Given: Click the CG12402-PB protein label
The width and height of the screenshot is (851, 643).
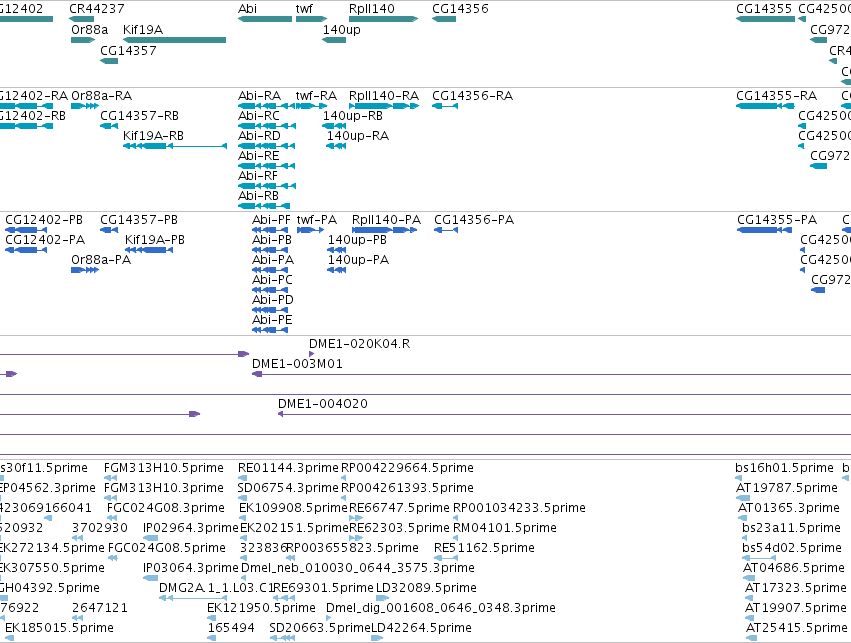Looking at the screenshot, I should pos(44,220).
